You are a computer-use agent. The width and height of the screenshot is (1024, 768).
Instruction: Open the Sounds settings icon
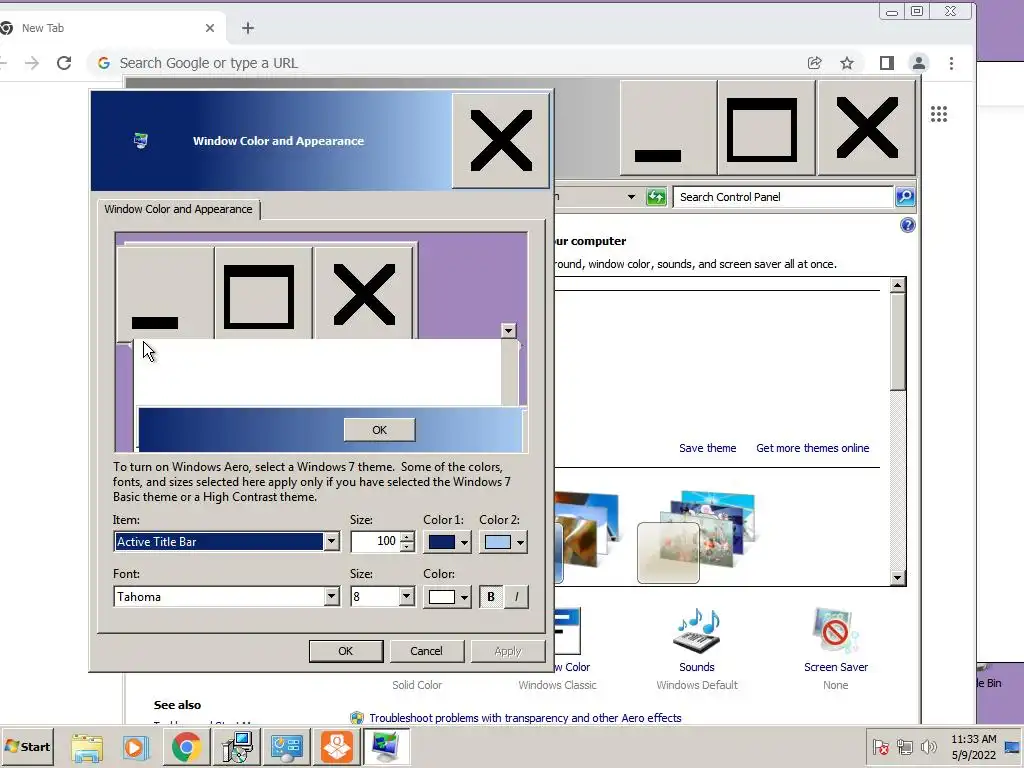[x=696, y=632]
